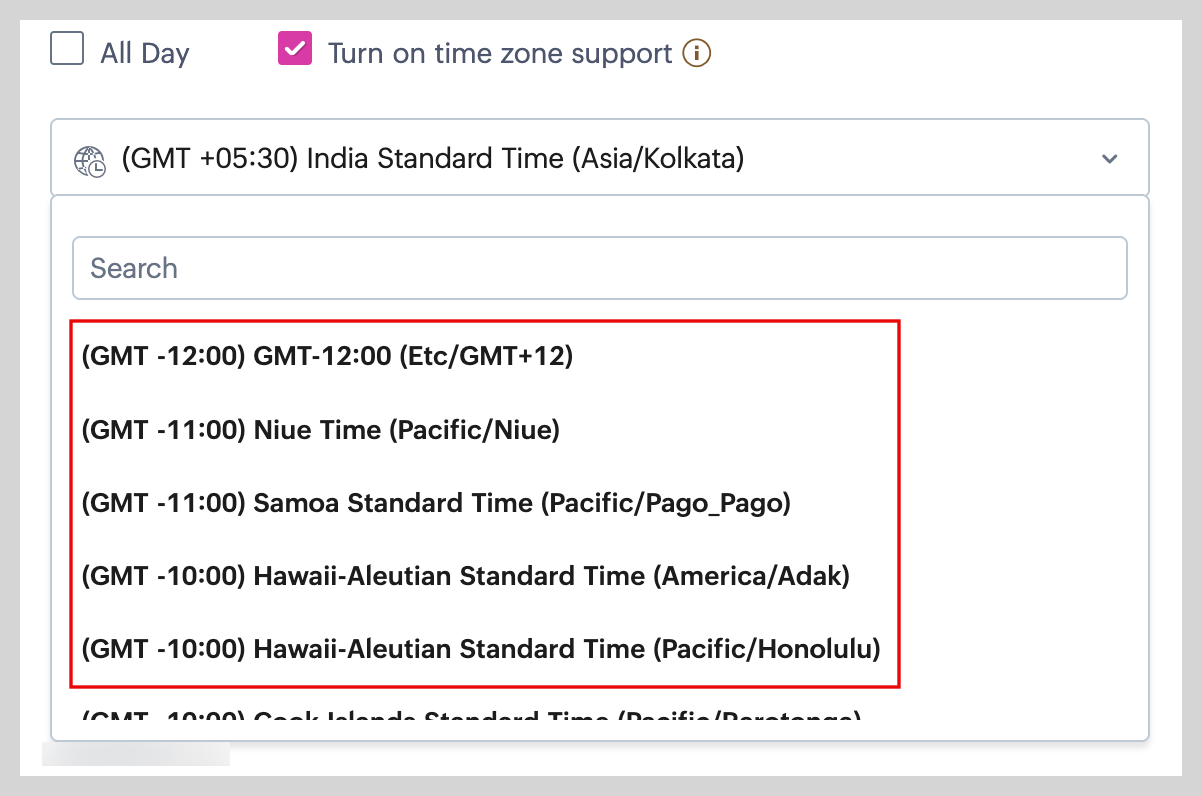Focus the time zone Search field
The width and height of the screenshot is (1202, 796).
coord(599,268)
